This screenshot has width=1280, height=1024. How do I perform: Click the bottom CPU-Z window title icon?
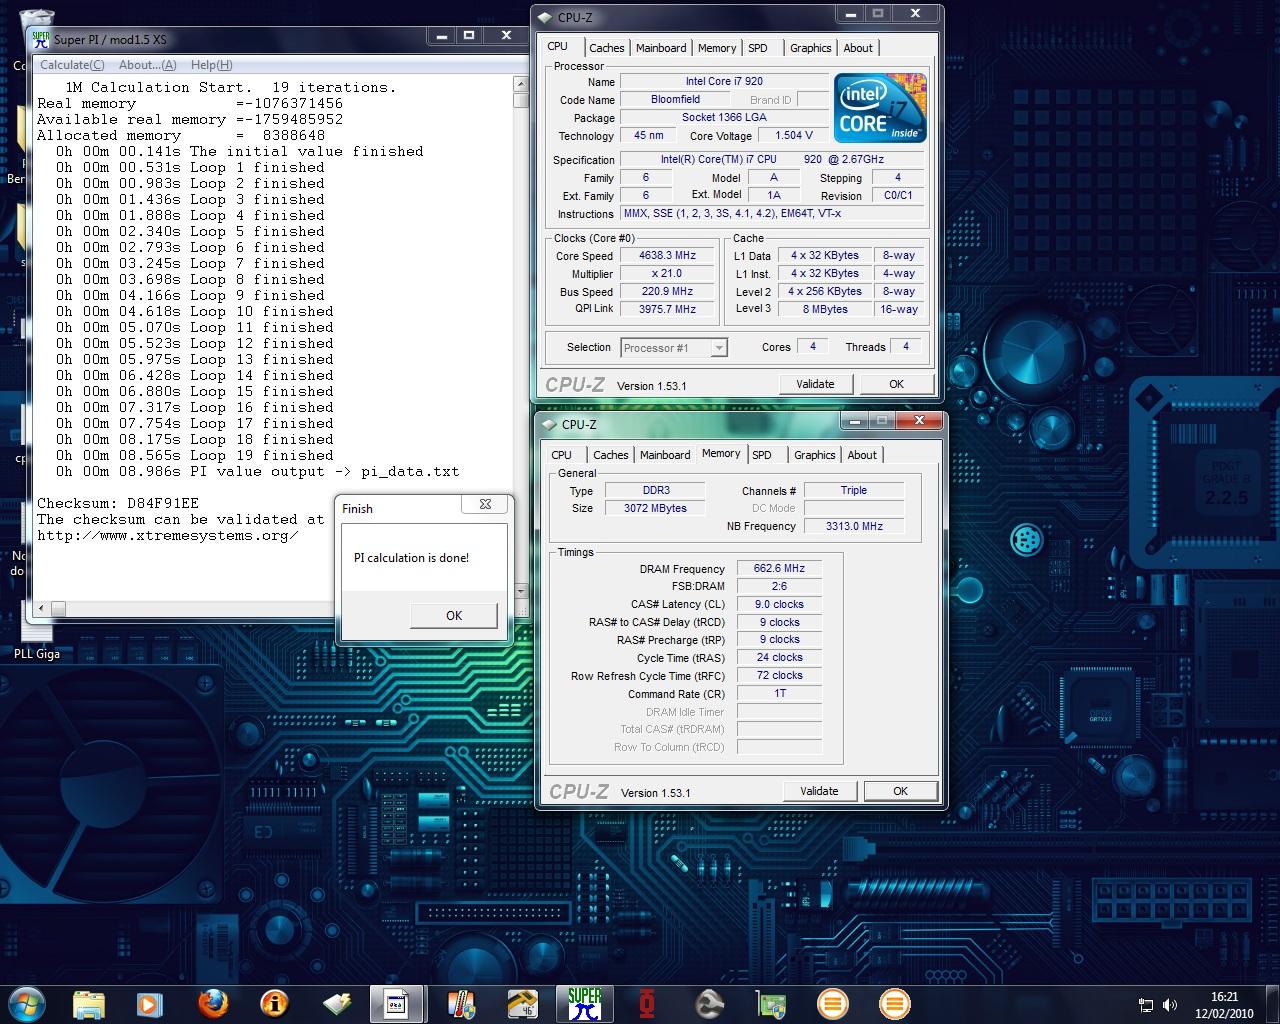tap(549, 424)
